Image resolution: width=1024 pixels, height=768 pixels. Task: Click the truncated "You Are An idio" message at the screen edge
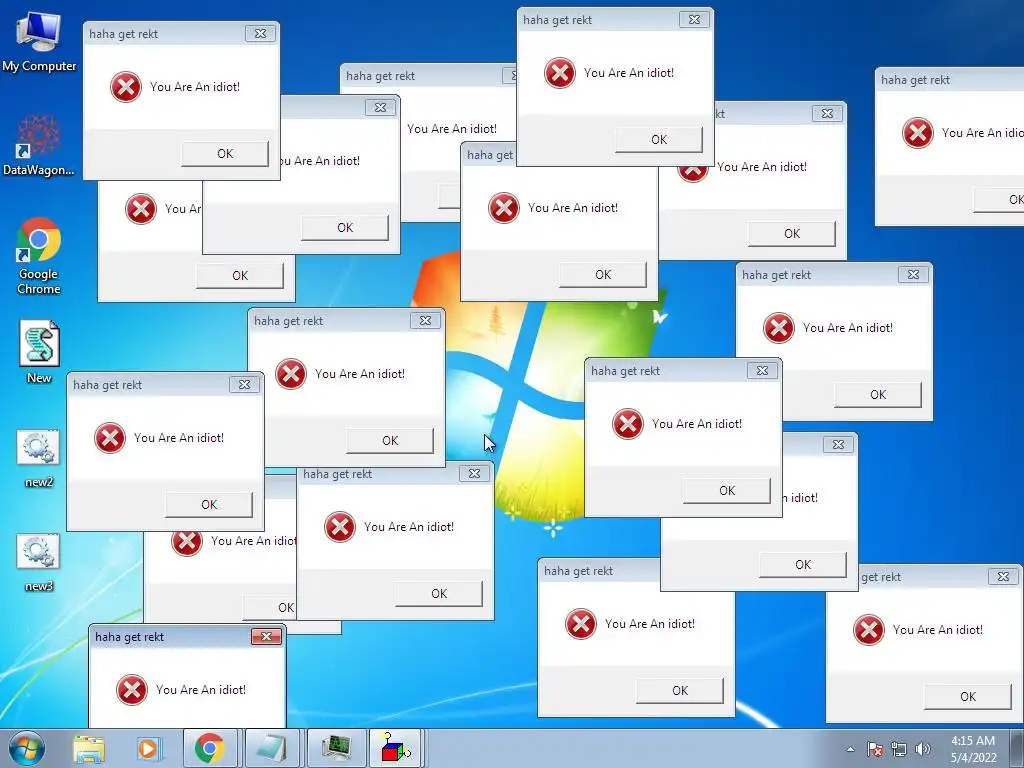983,133
